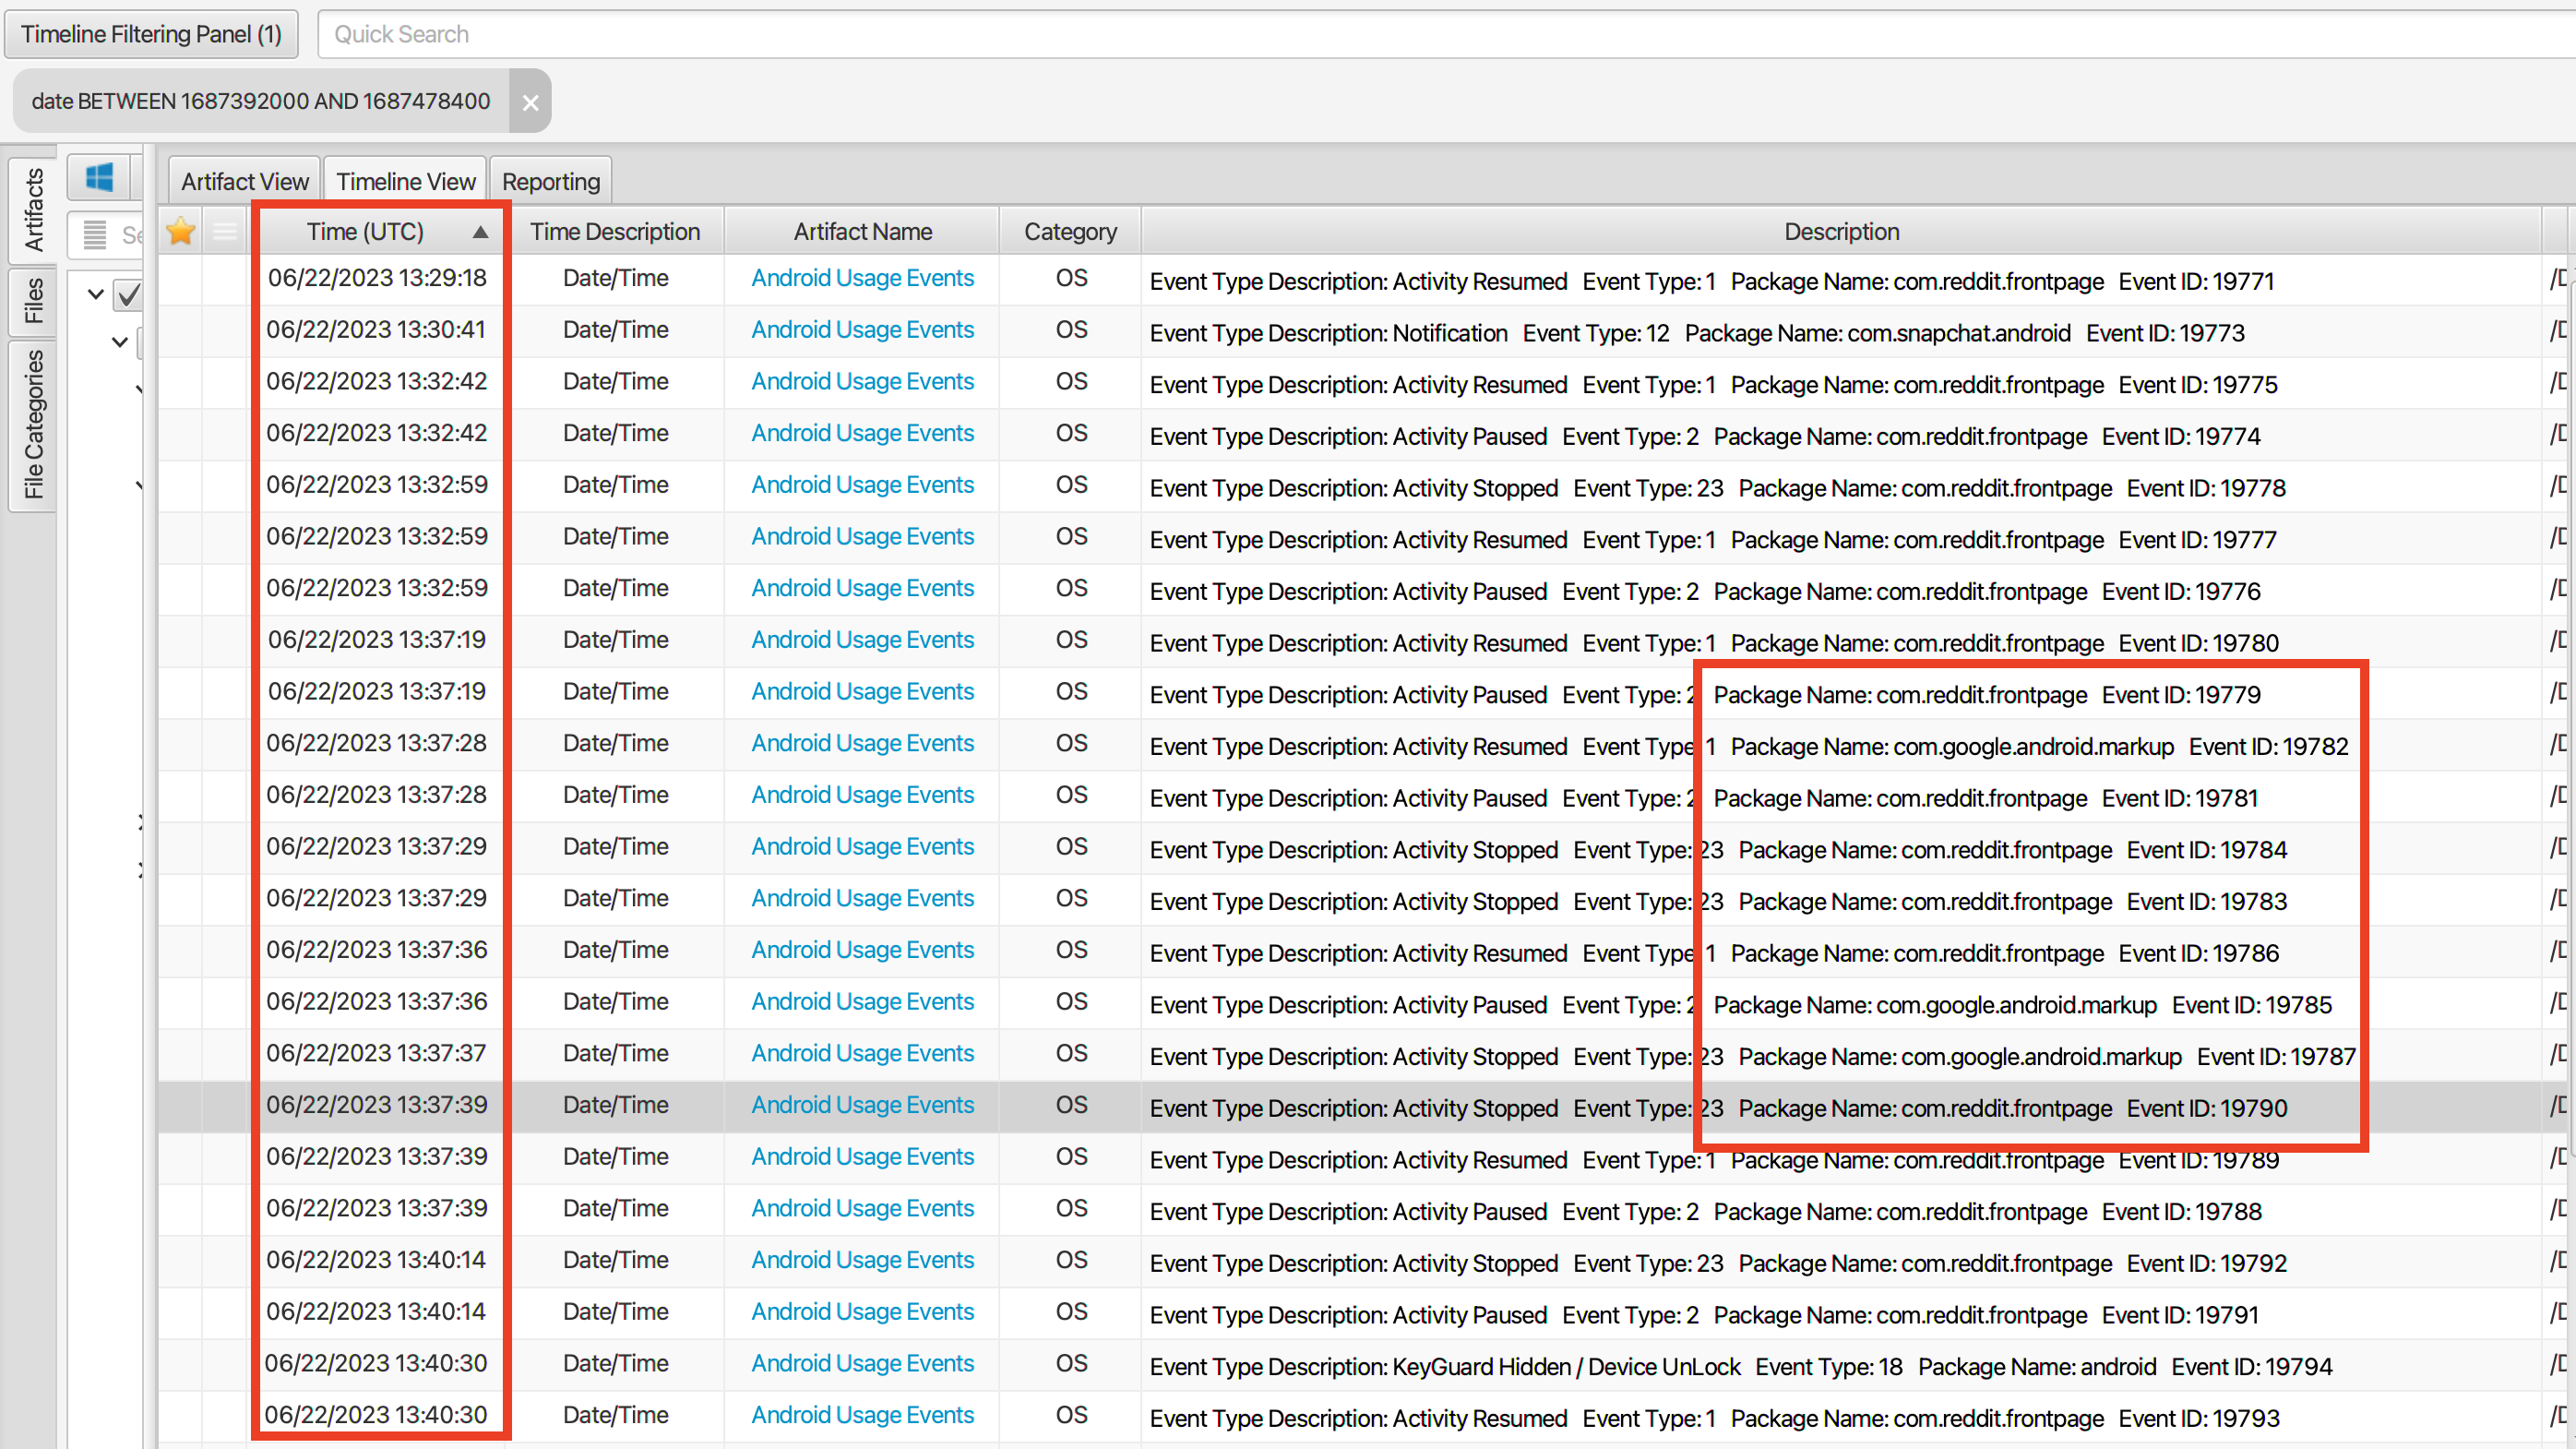Screen dimensions: 2576x1449
Task: Open Android Usage Events link at 13:29:18
Action: [862, 278]
